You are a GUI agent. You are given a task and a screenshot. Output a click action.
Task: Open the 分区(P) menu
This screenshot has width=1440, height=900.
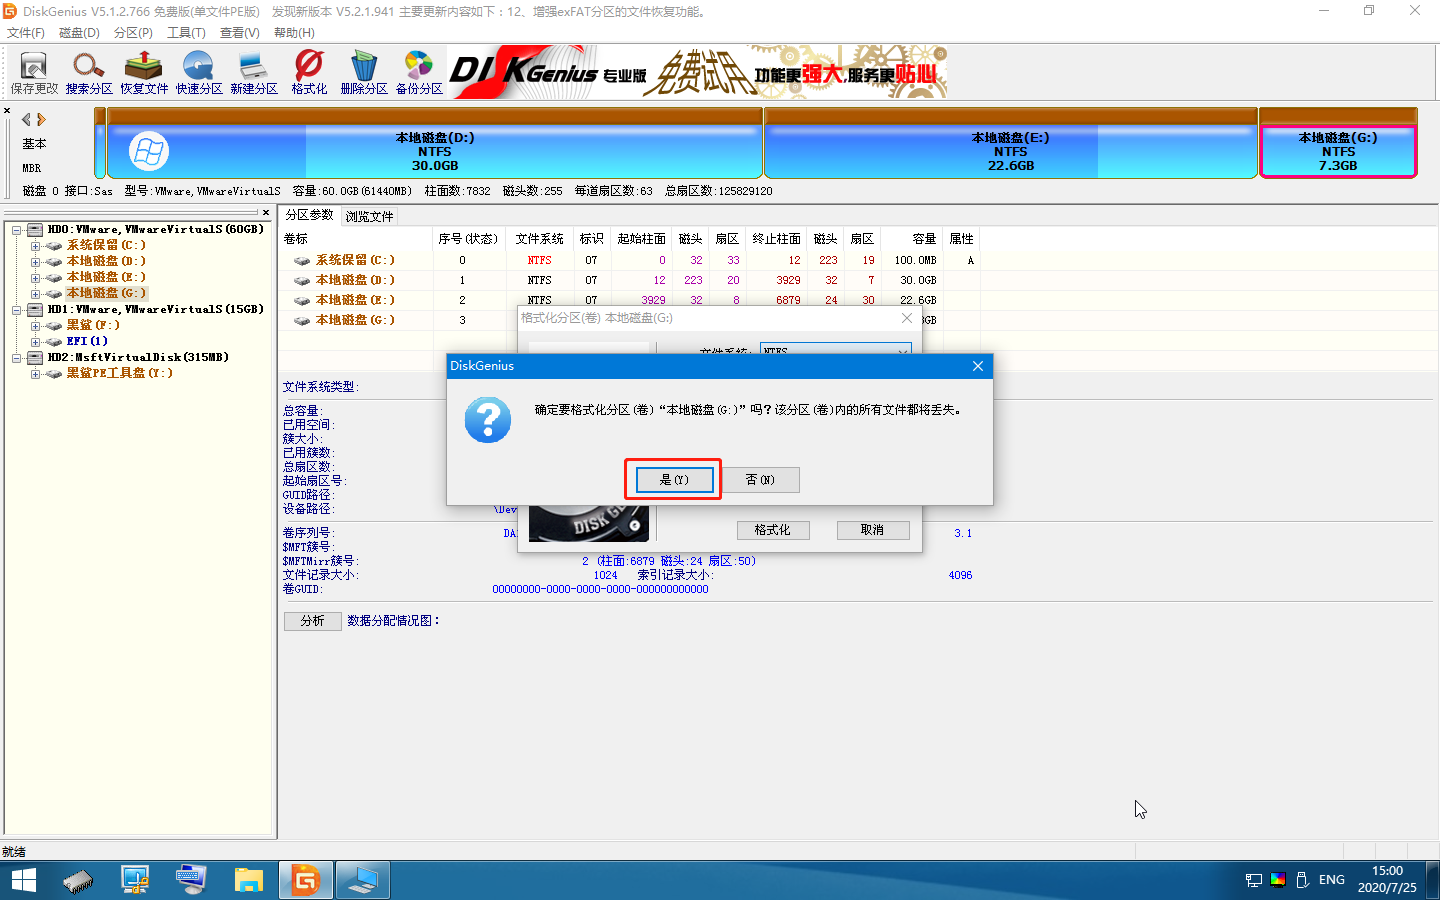point(133,33)
